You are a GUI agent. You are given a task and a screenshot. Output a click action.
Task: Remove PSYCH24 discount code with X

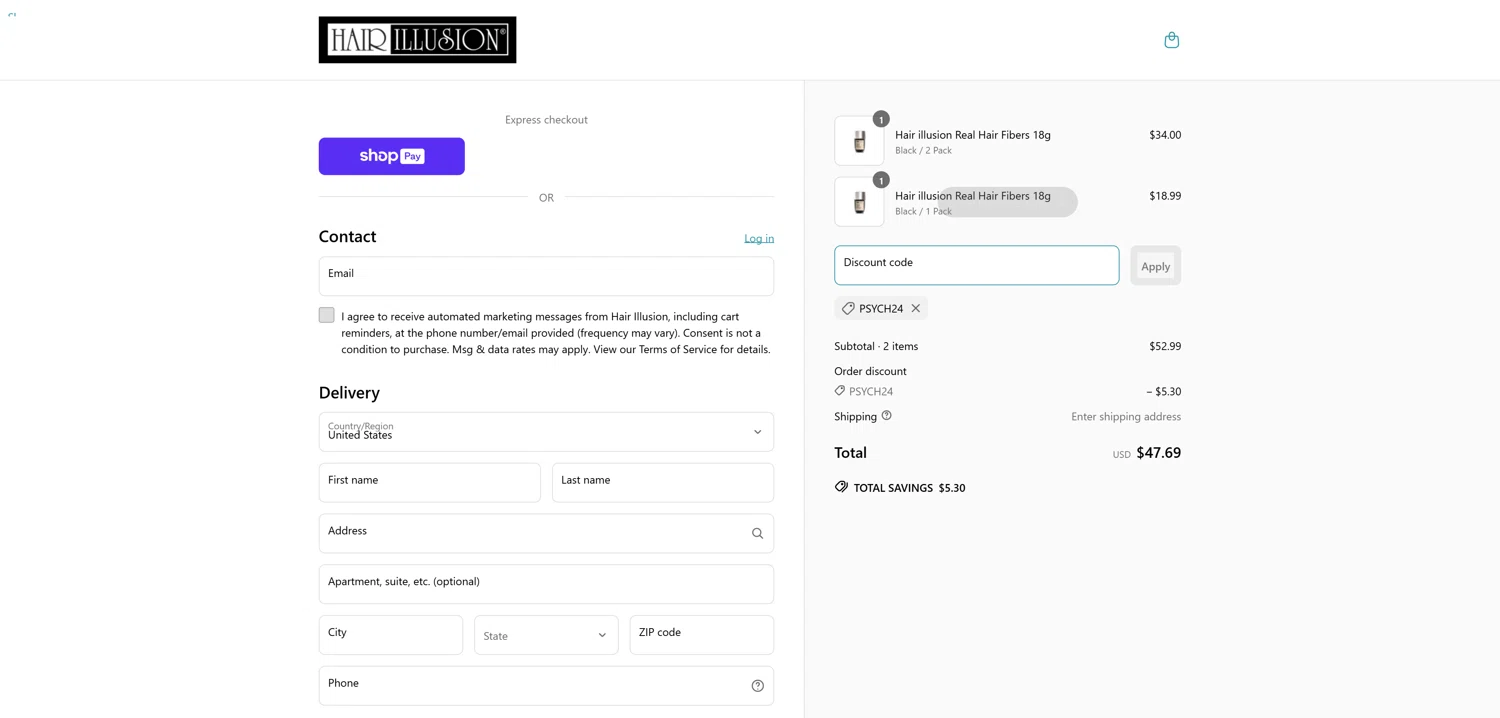pos(915,308)
